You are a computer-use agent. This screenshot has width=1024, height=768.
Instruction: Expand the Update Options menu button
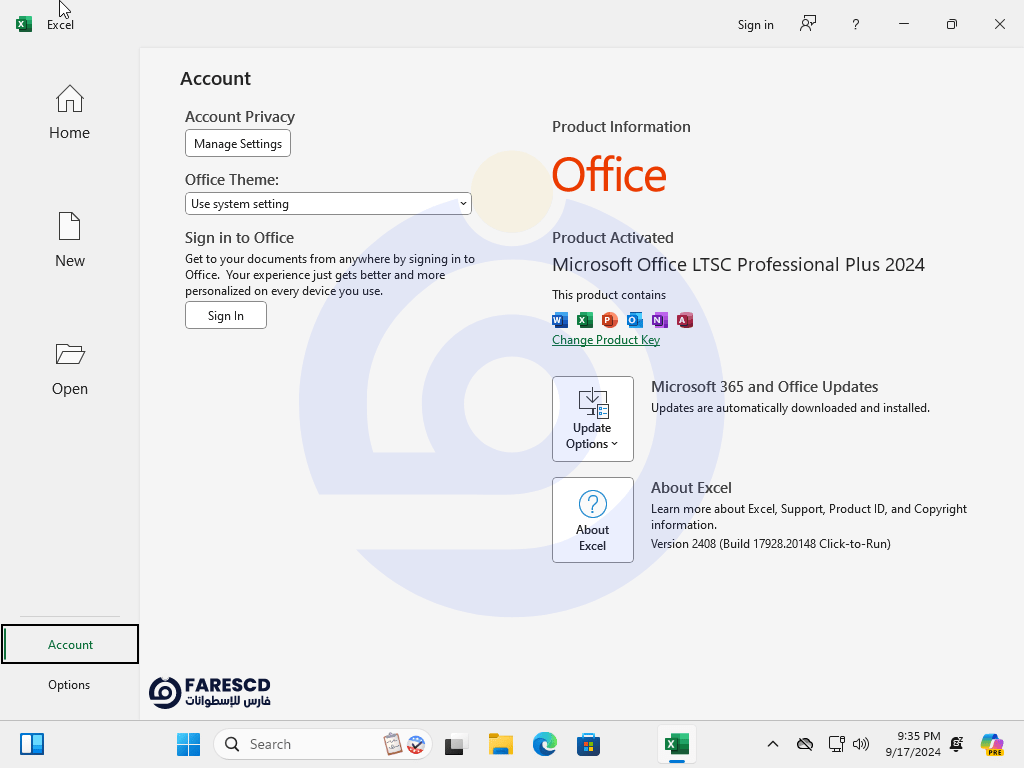coord(592,419)
